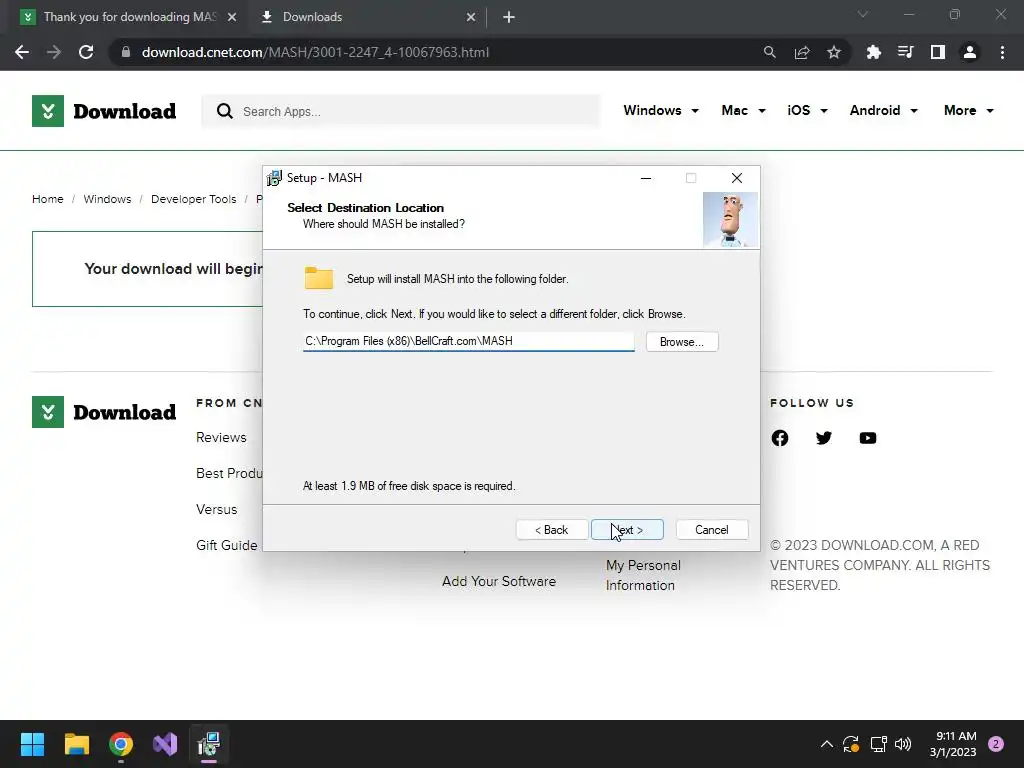The height and width of the screenshot is (768, 1024).
Task: Open the notifications badge showing 2
Action: coord(996,744)
